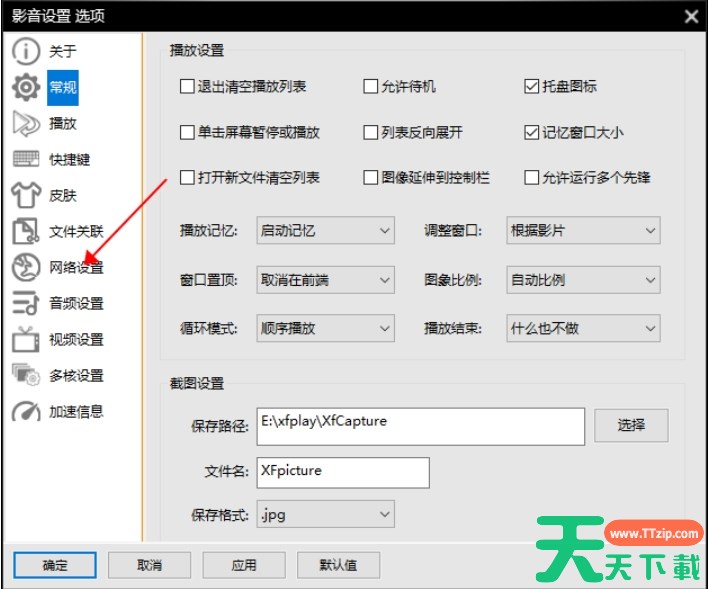Toggle 允许待机 checkbox

click(x=371, y=86)
